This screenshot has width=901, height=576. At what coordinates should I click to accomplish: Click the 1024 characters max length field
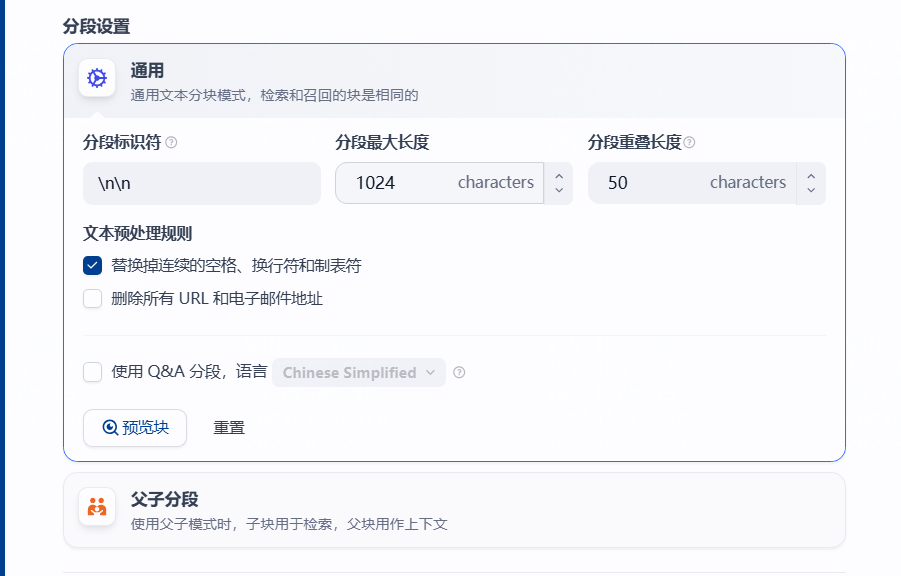point(440,183)
